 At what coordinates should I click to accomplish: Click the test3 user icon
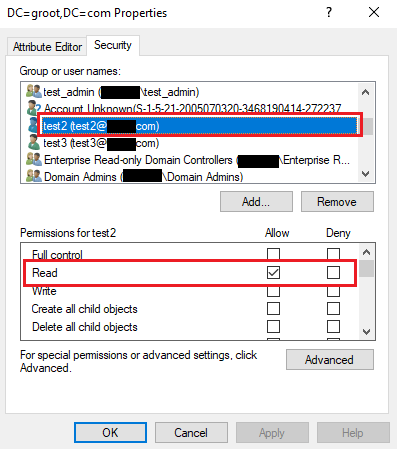[34, 143]
